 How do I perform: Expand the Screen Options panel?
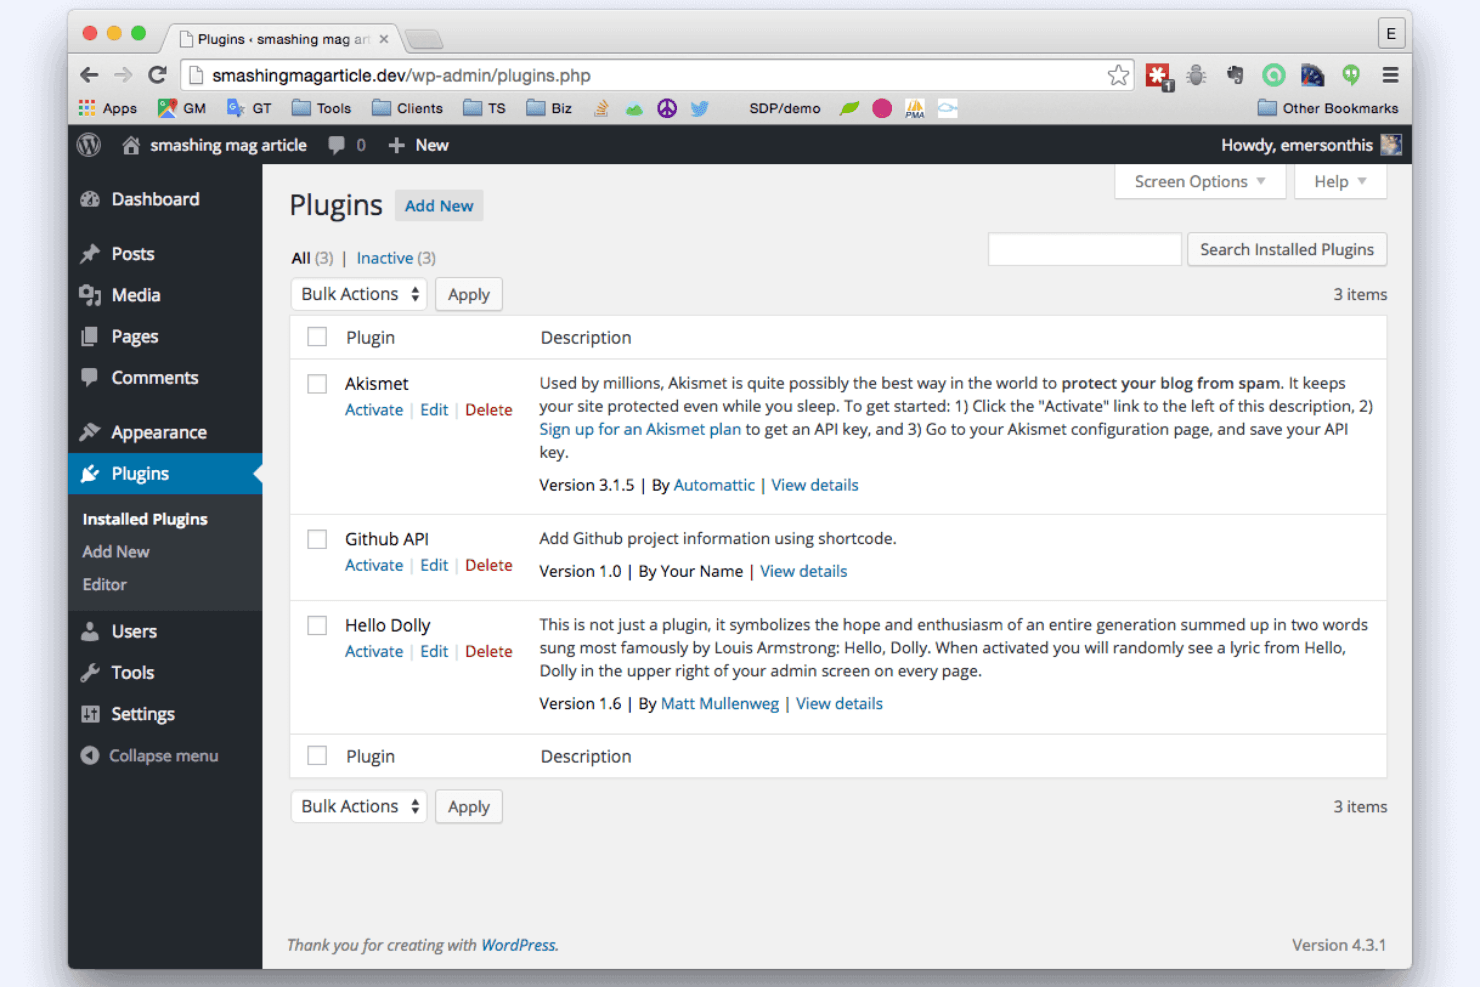(1200, 181)
